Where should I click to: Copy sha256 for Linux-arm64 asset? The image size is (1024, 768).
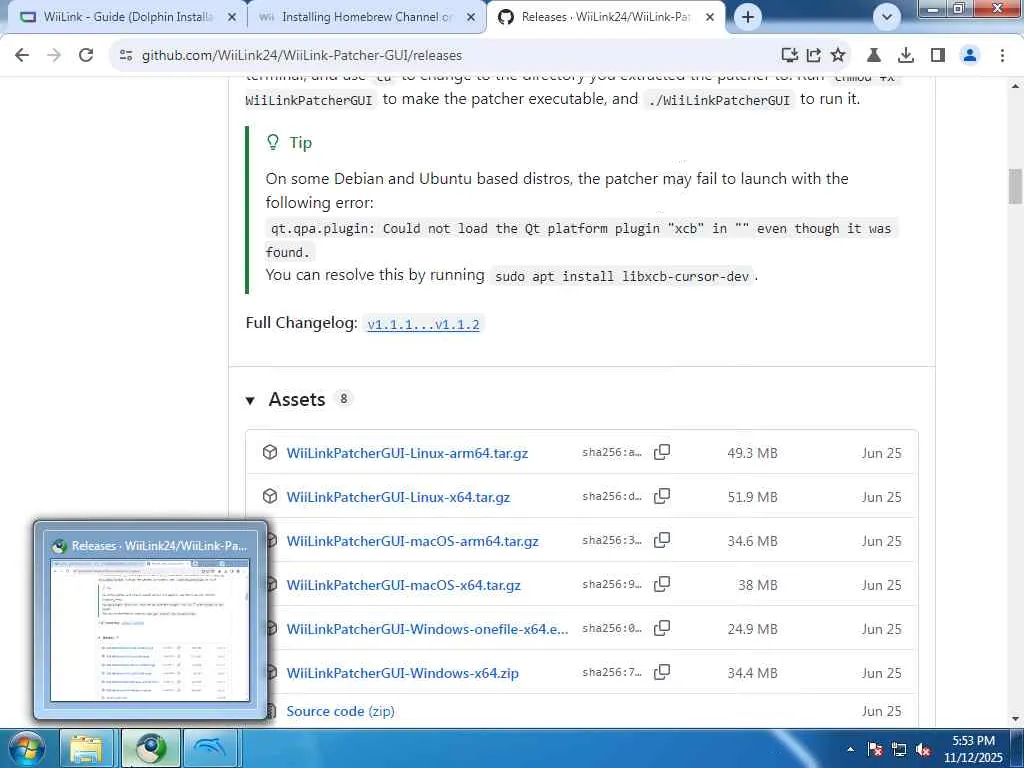coord(662,452)
